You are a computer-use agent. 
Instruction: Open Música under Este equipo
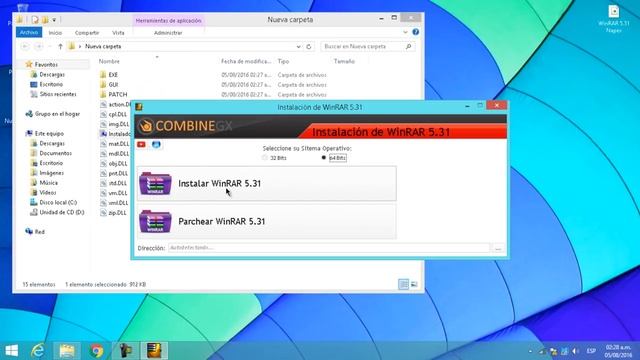[x=48, y=182]
